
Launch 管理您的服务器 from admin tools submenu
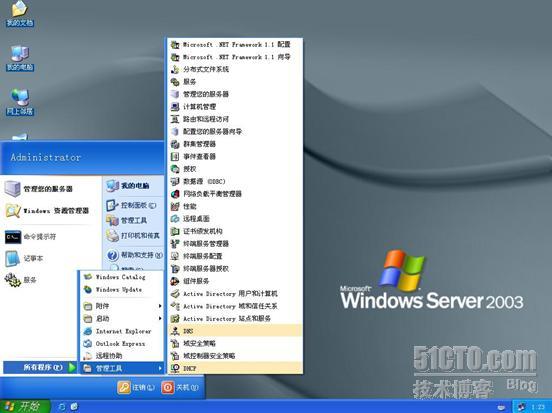tap(234, 94)
